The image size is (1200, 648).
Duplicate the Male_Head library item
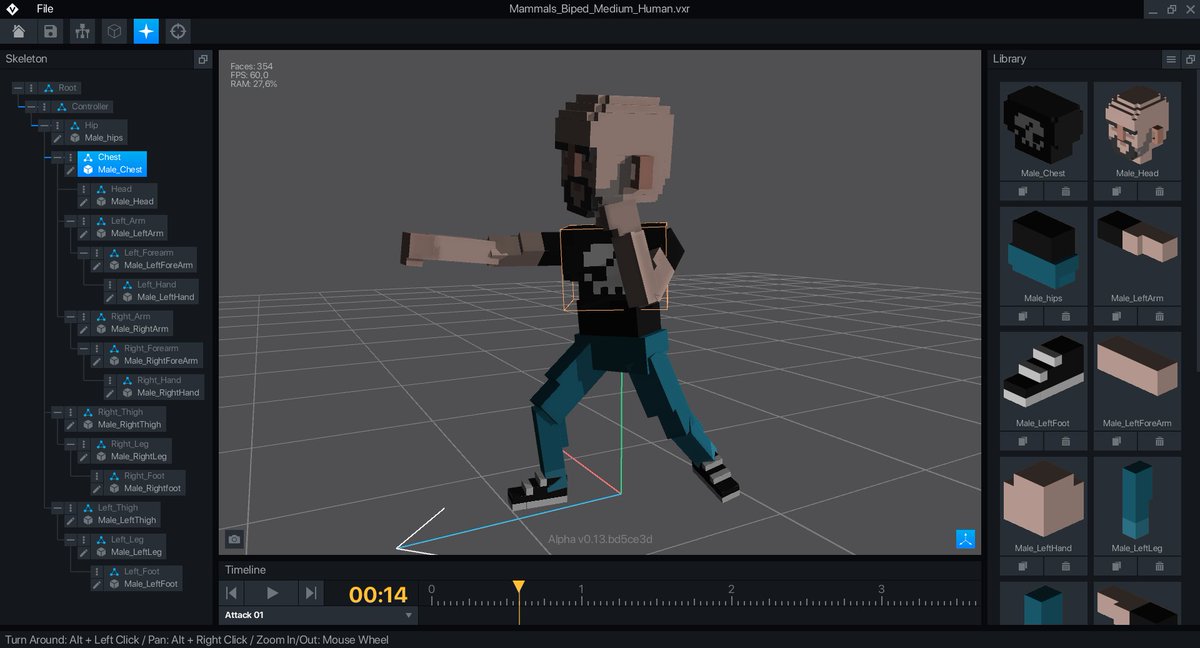click(x=1116, y=191)
